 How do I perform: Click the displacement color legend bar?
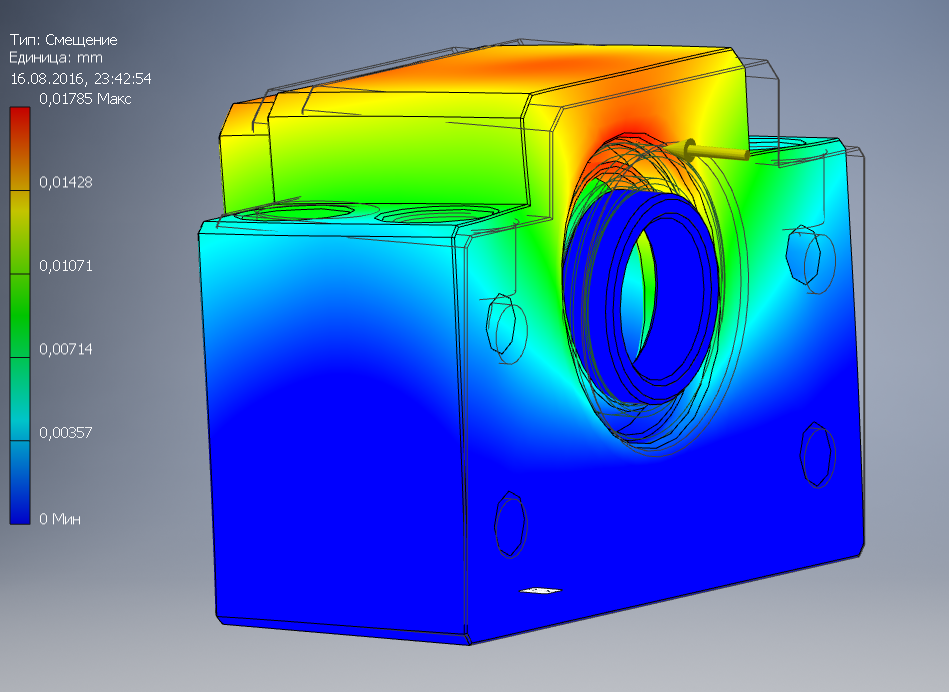(x=20, y=315)
